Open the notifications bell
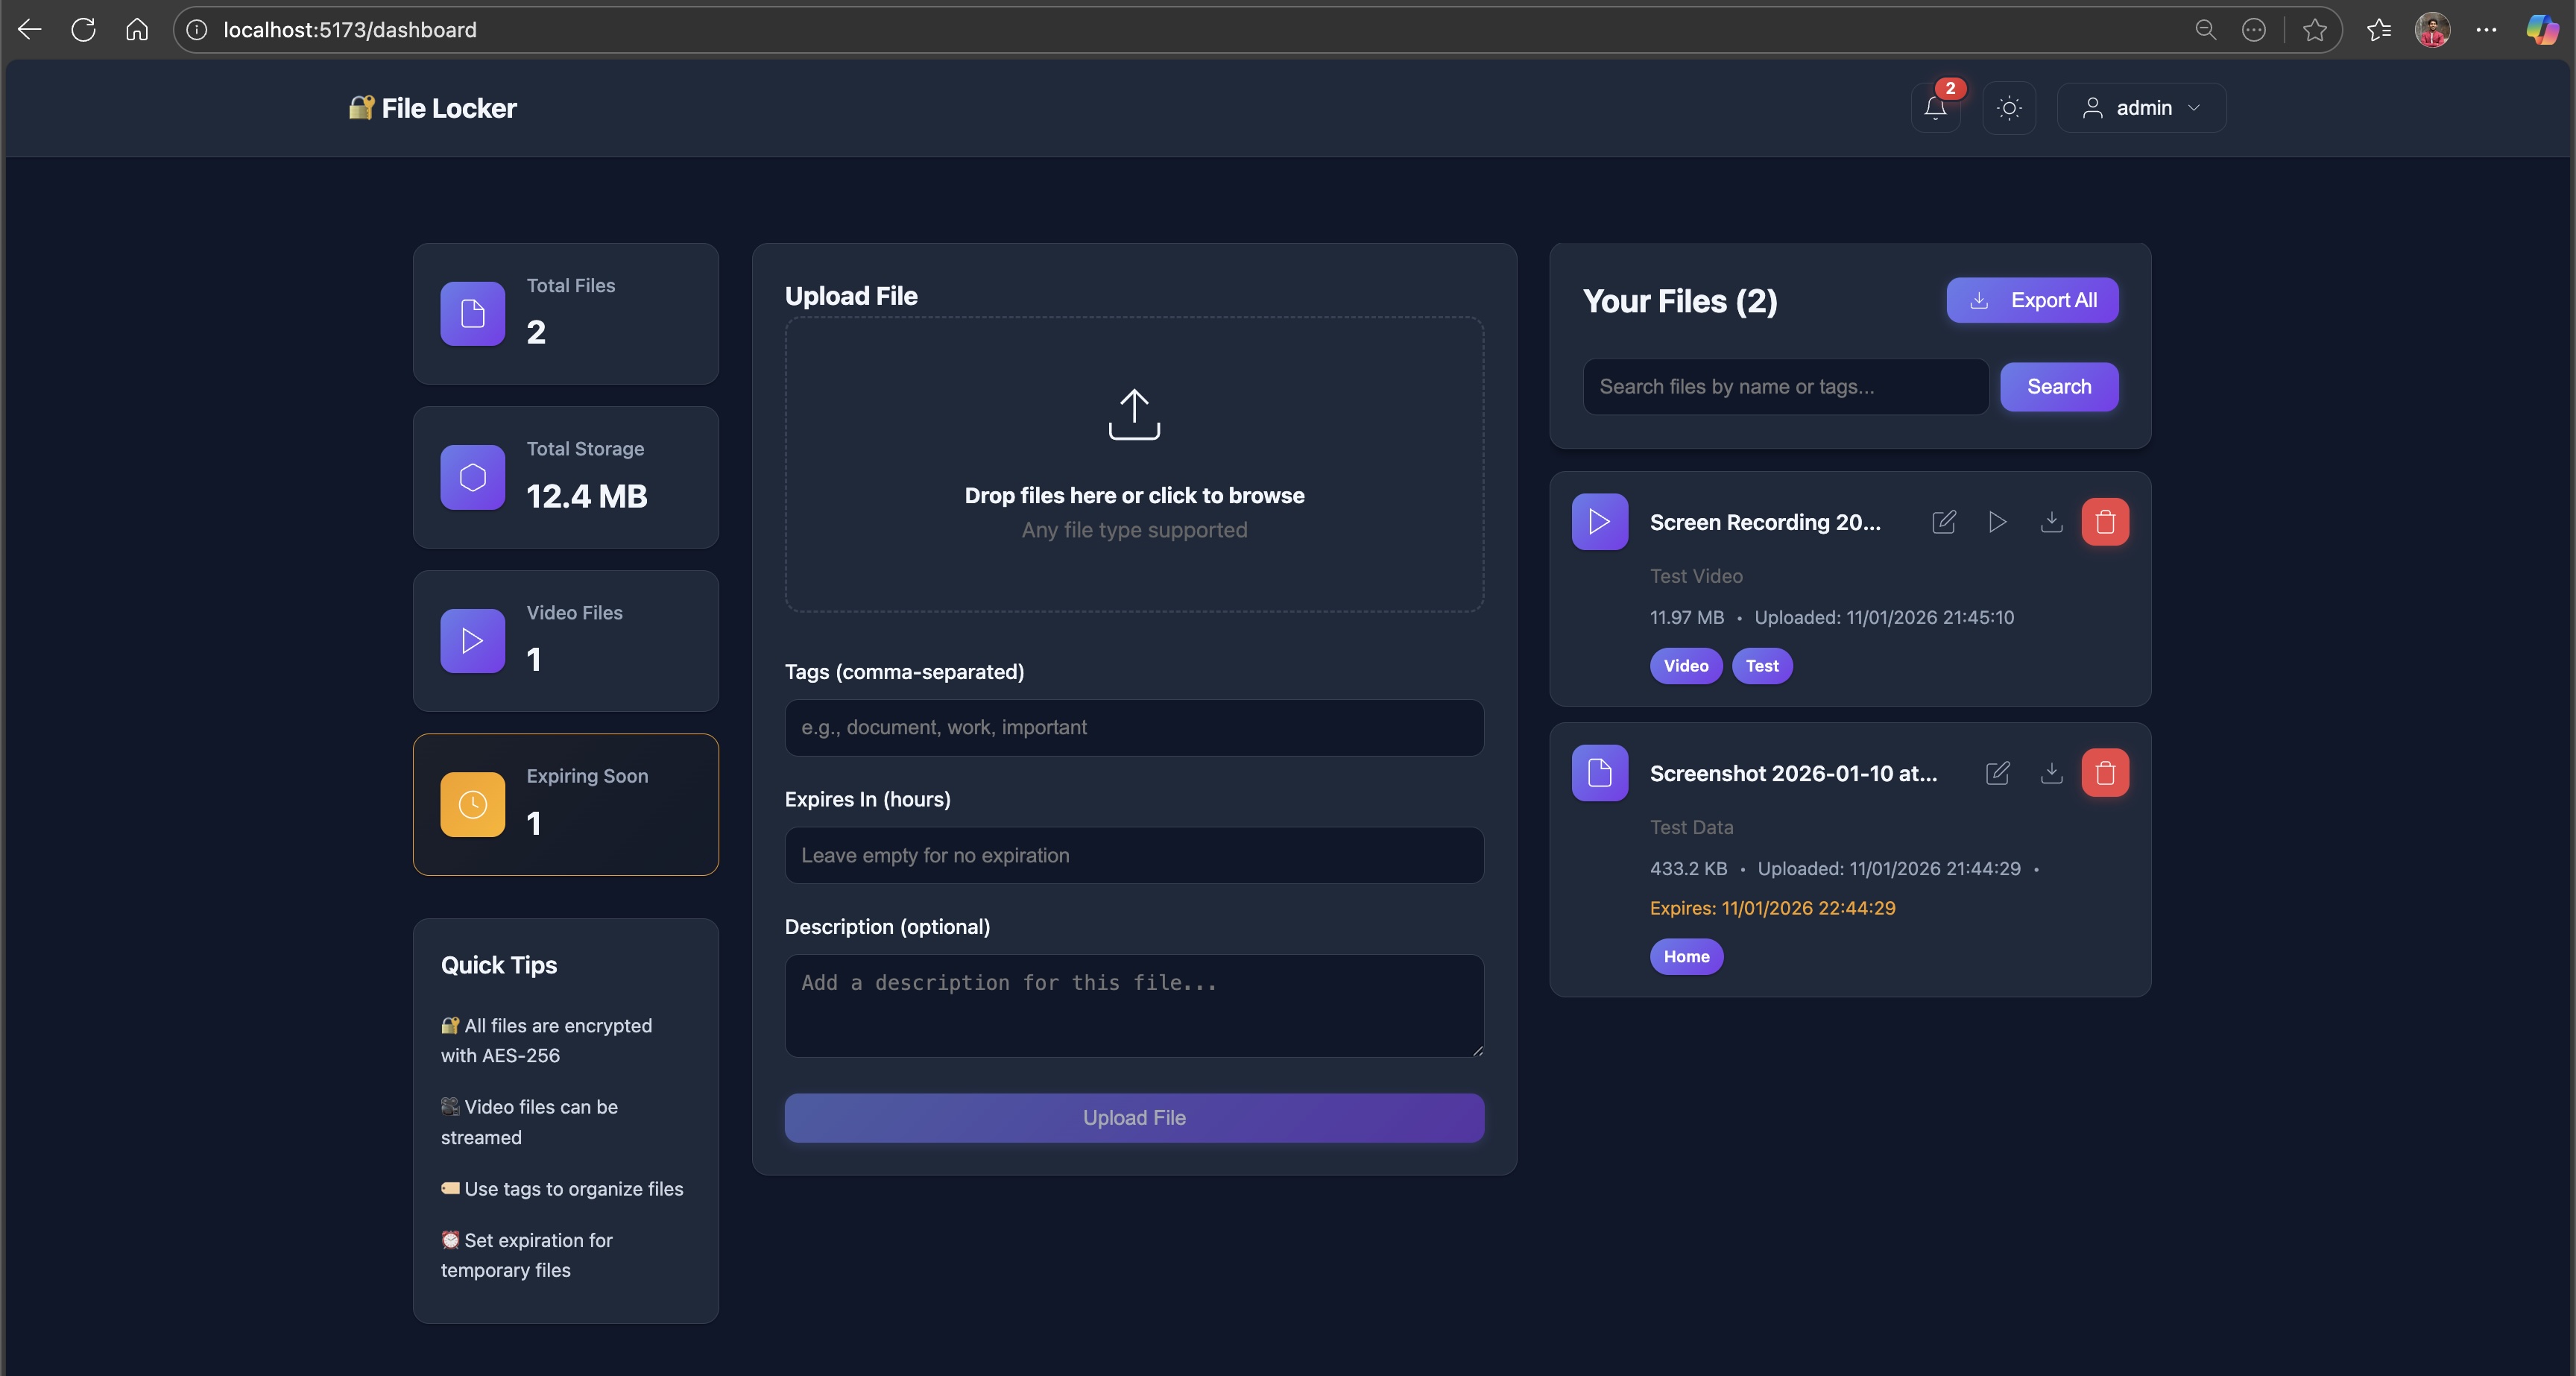This screenshot has width=2576, height=1376. tap(1935, 108)
